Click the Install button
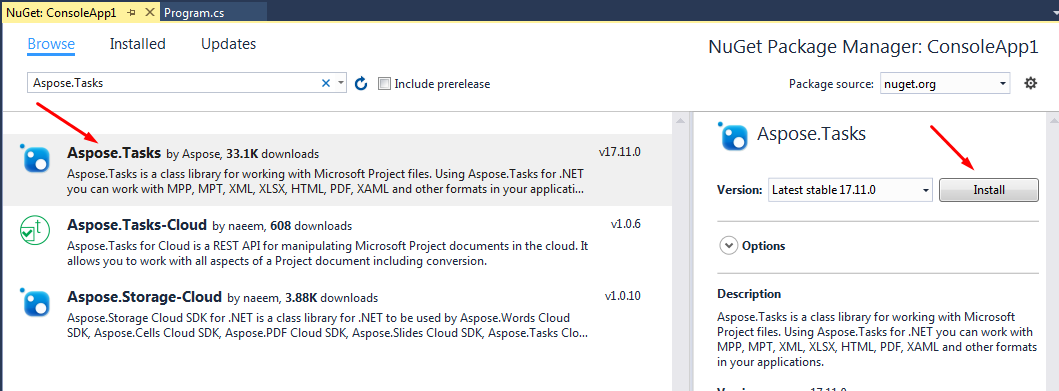 (x=989, y=190)
